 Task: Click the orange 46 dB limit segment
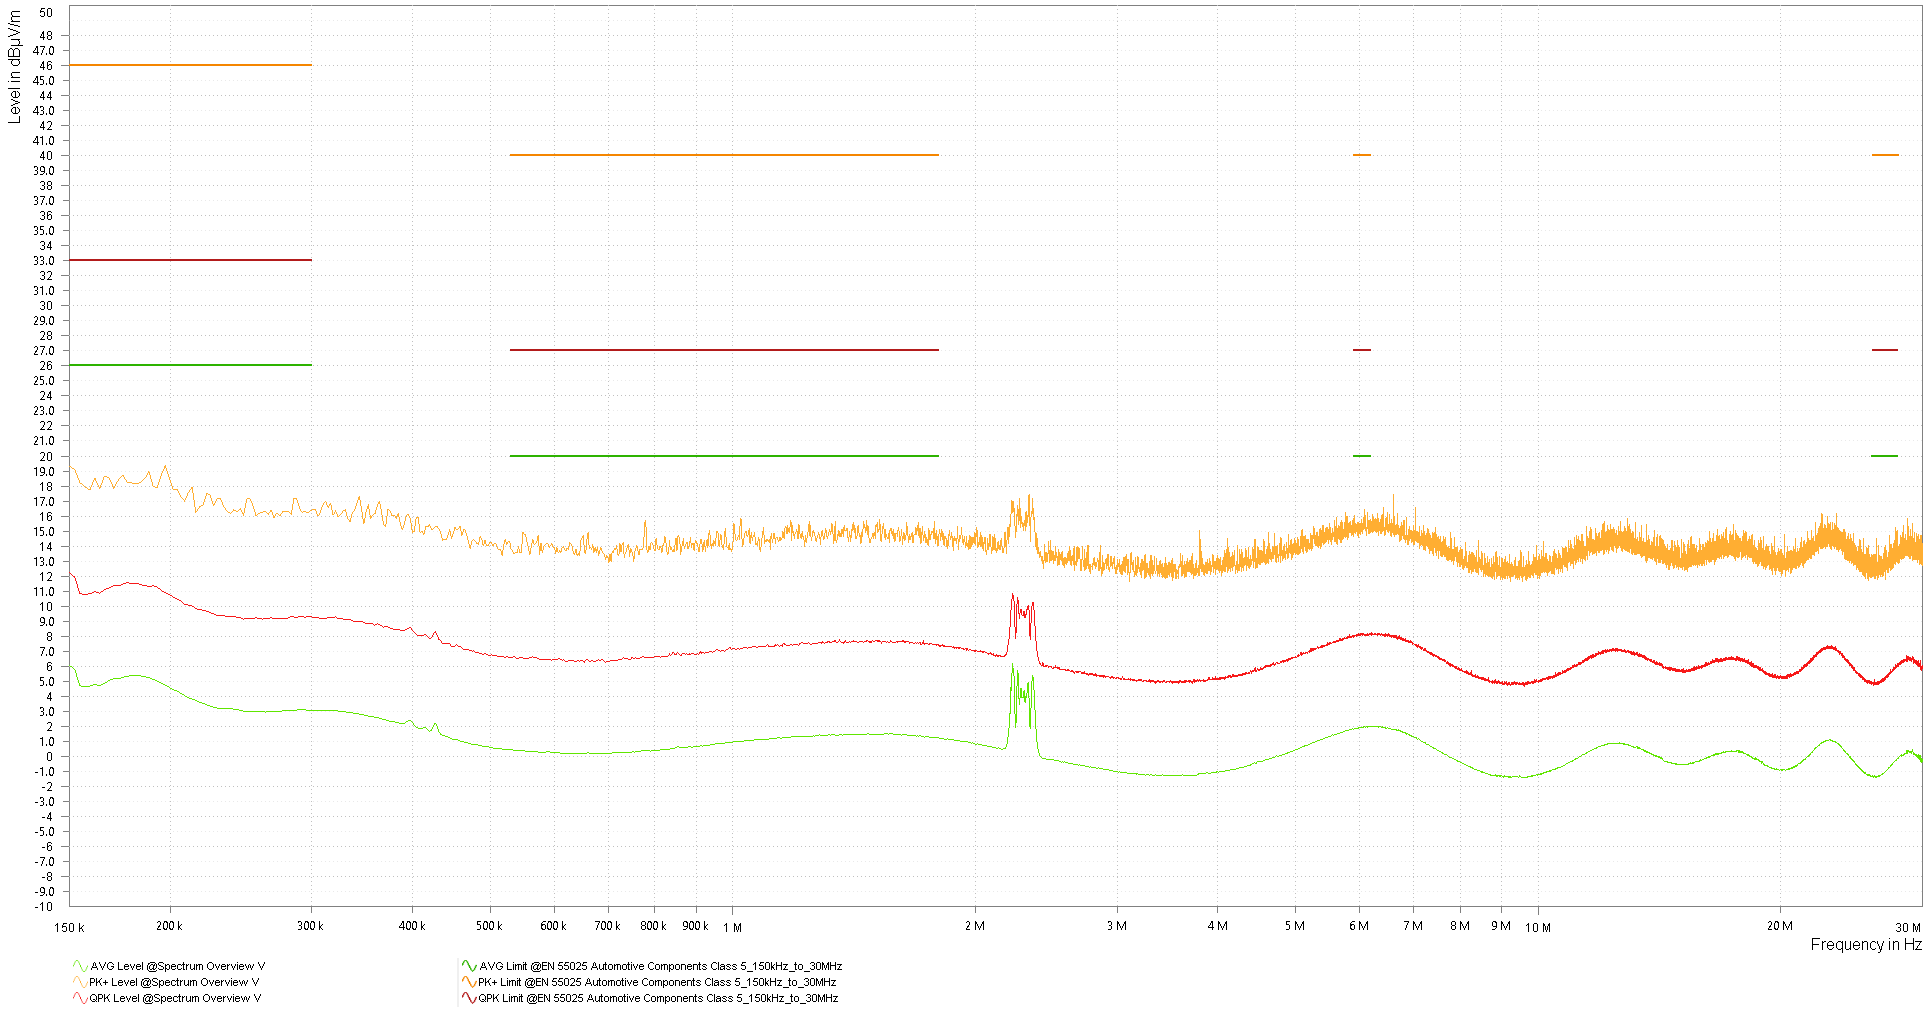[190, 63]
